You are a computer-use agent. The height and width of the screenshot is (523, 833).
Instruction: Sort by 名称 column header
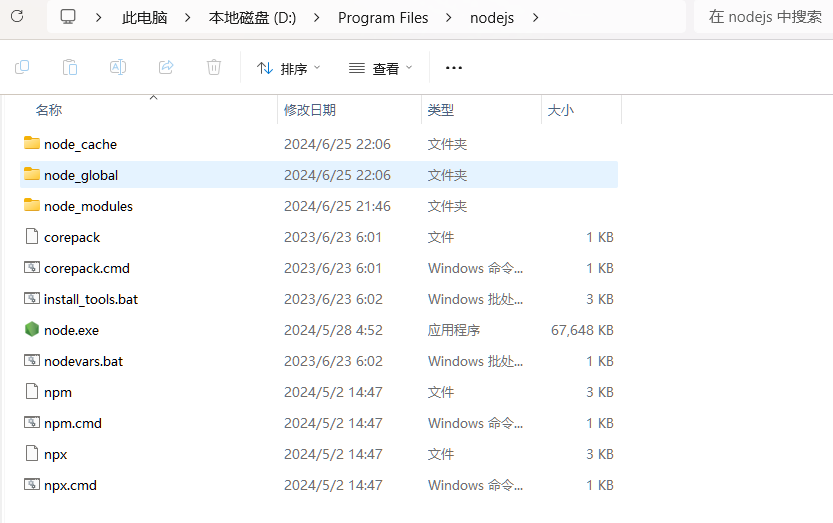point(49,110)
